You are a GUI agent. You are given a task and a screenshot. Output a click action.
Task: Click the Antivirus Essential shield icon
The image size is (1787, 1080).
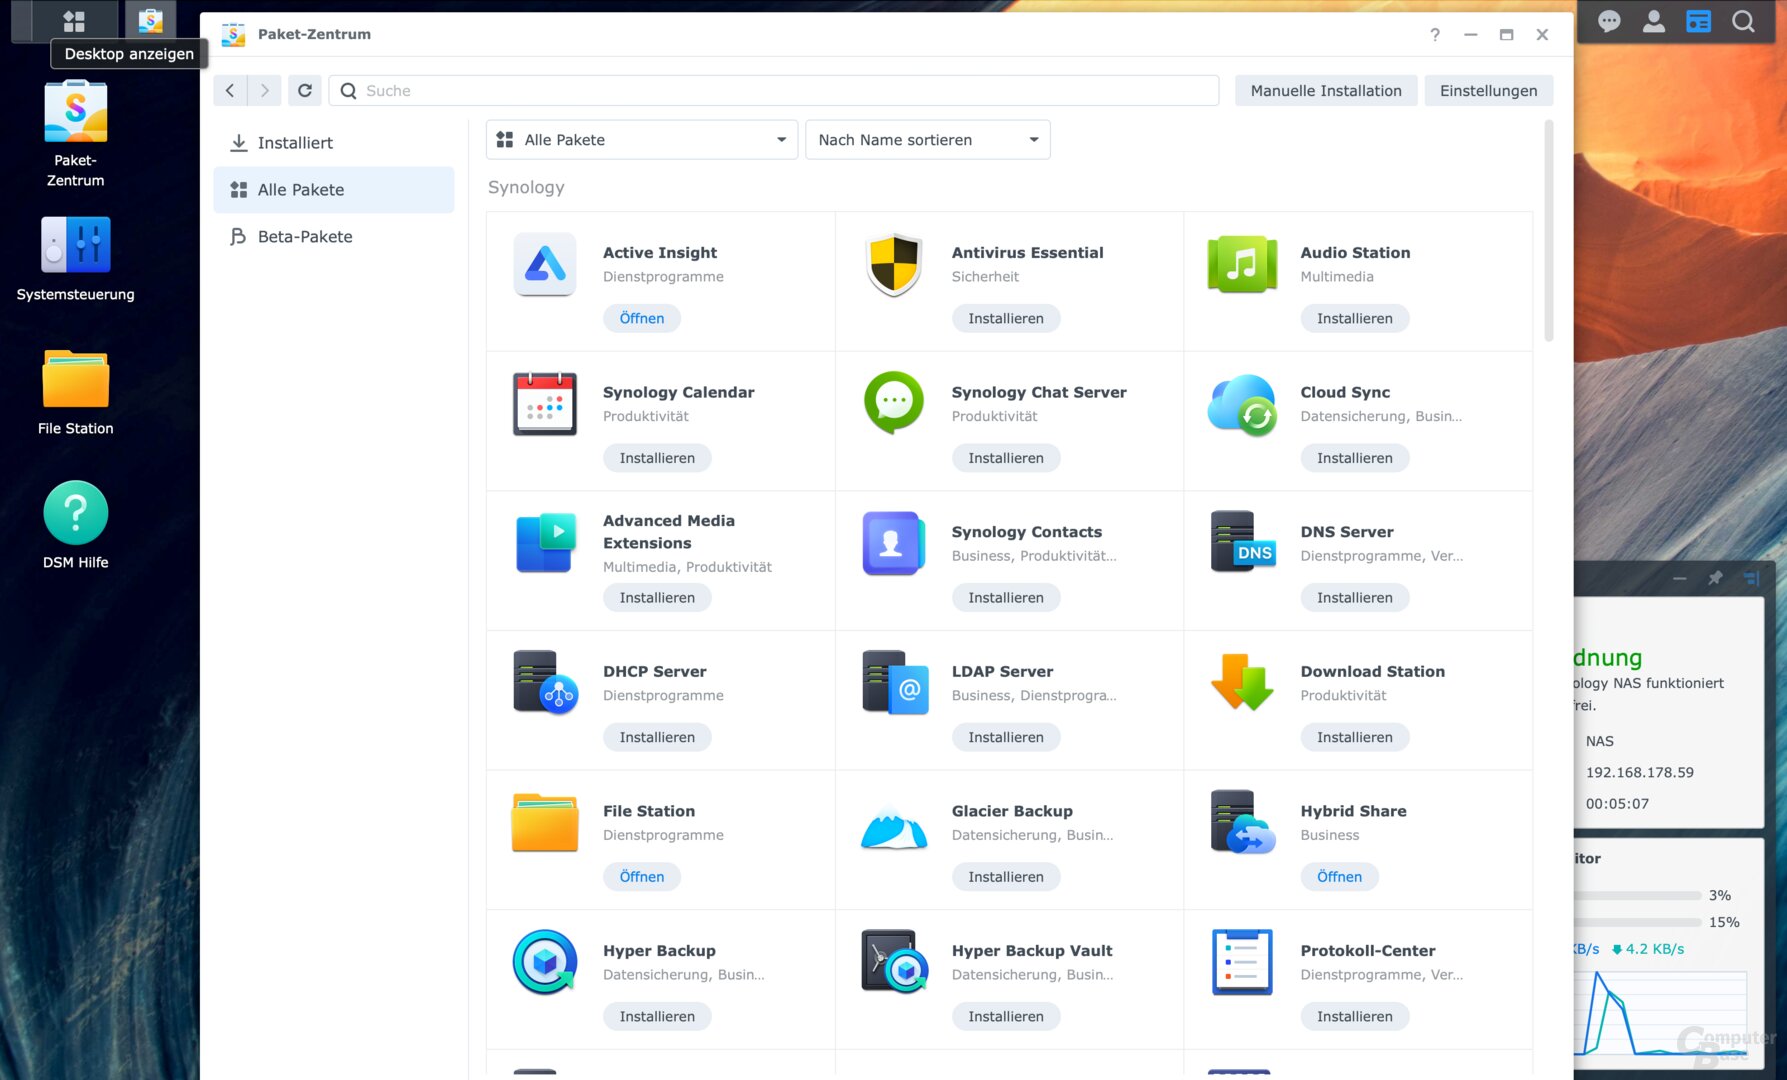tap(894, 265)
